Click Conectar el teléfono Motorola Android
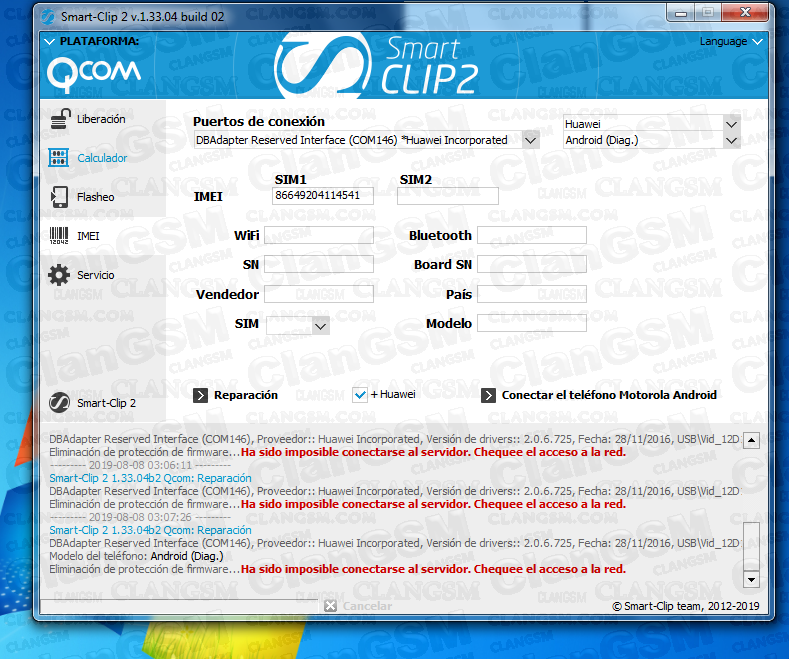This screenshot has width=789, height=659. click(609, 395)
